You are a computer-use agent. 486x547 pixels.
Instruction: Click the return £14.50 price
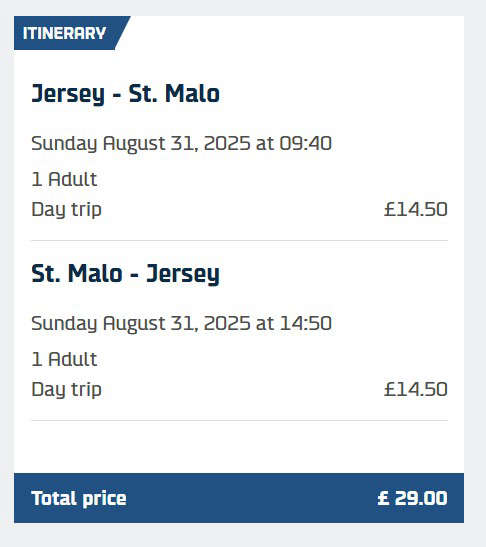pyautogui.click(x=416, y=389)
